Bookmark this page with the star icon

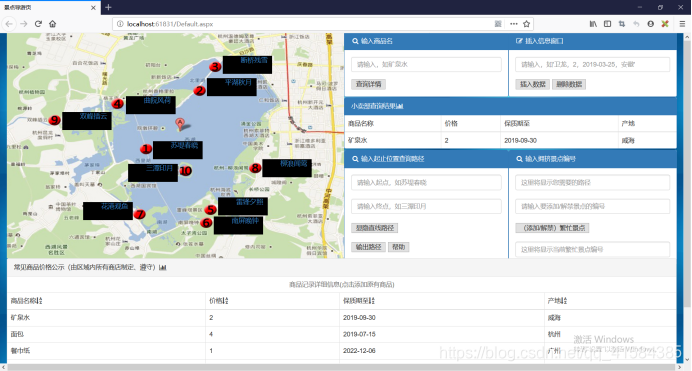click(x=527, y=24)
